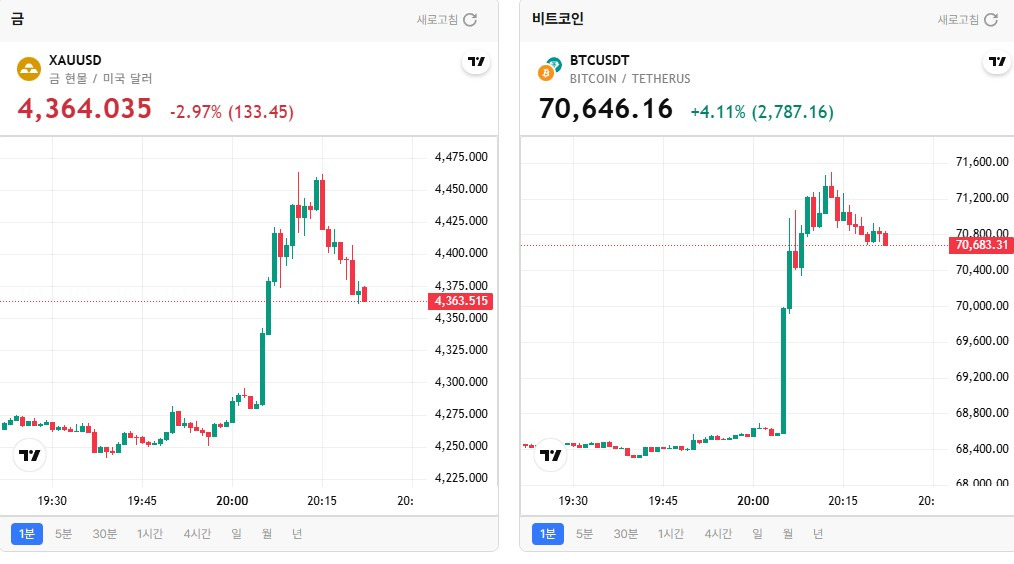Choose 년 (yearly) interval on Bitcoin chart

[x=818, y=534]
